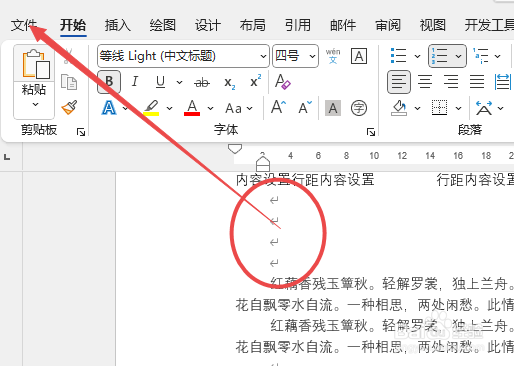The image size is (514, 366).
Task: Click the distributed alignment icon
Action: click(x=503, y=82)
